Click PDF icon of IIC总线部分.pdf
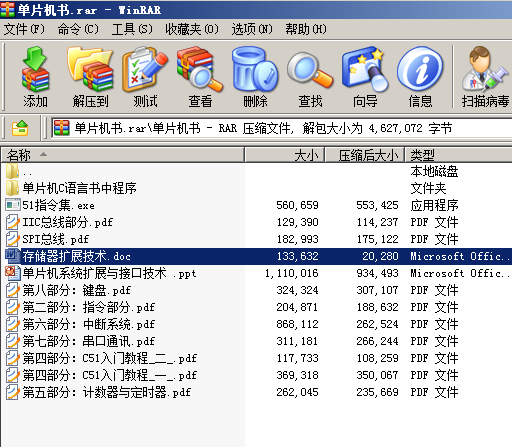The image size is (512, 447). pos(13,222)
